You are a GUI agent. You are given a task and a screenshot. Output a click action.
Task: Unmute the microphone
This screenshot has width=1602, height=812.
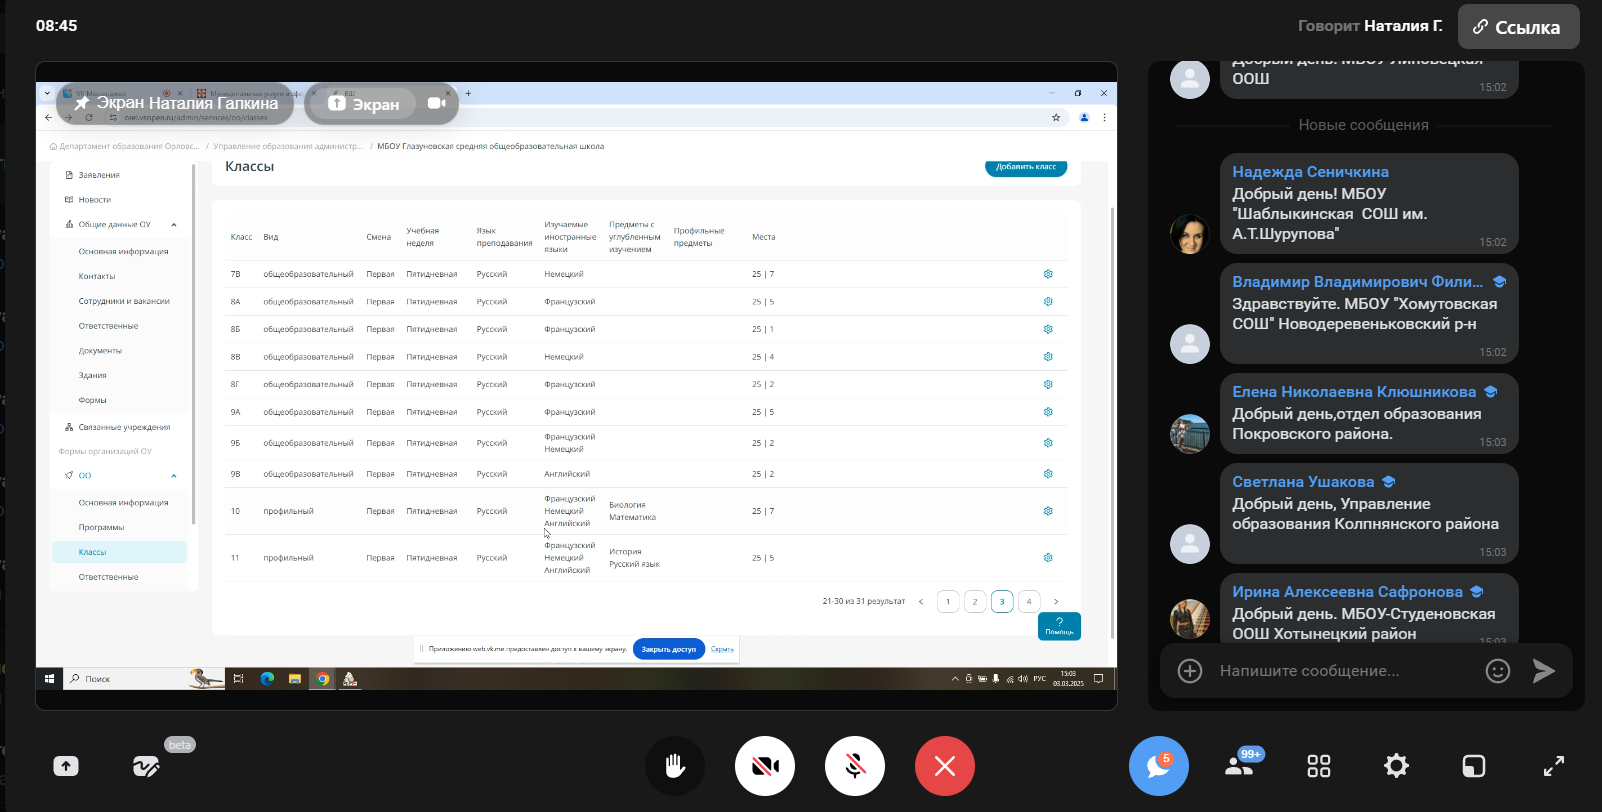pos(855,766)
